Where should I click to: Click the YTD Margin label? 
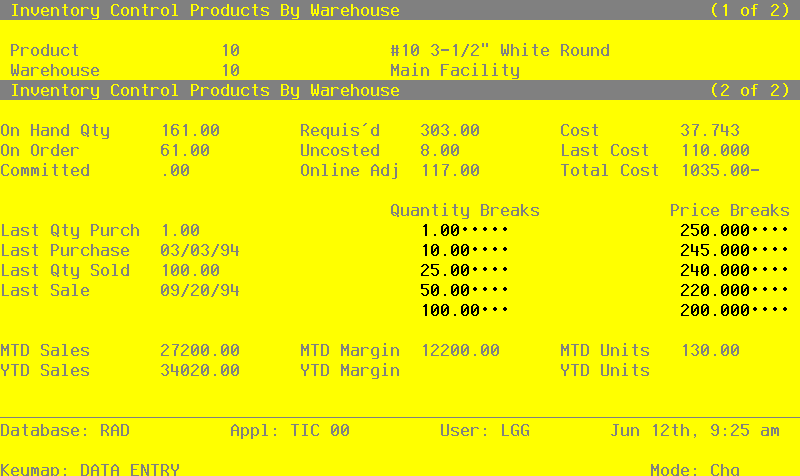[350, 370]
